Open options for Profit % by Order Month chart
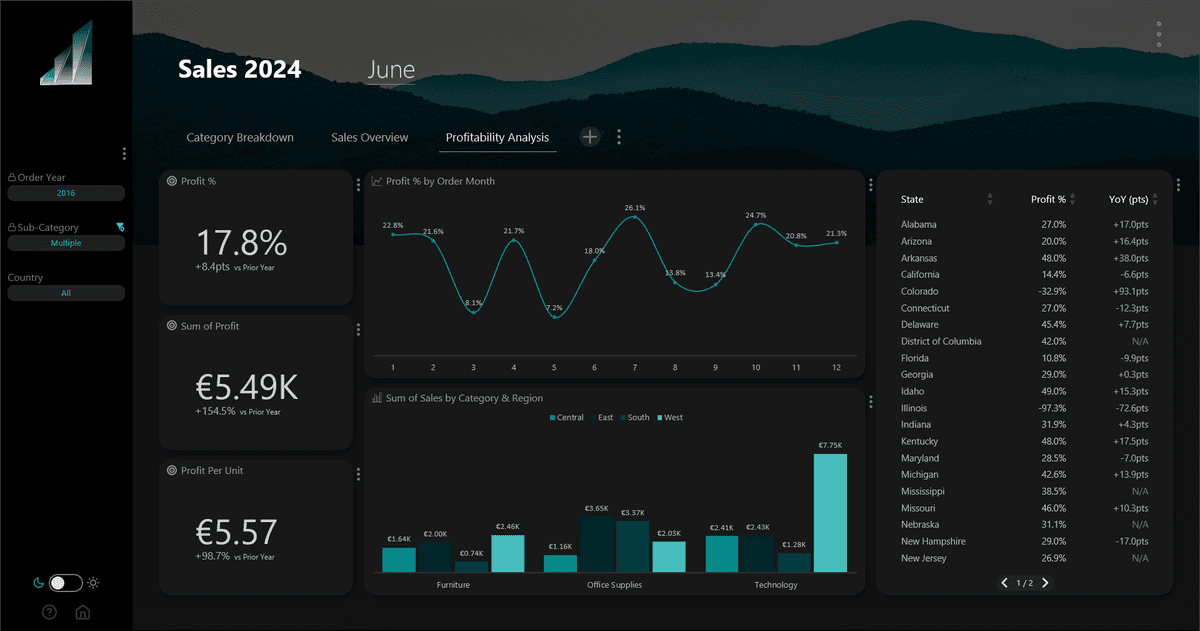Viewport: 1200px width, 631px height. coord(871,185)
